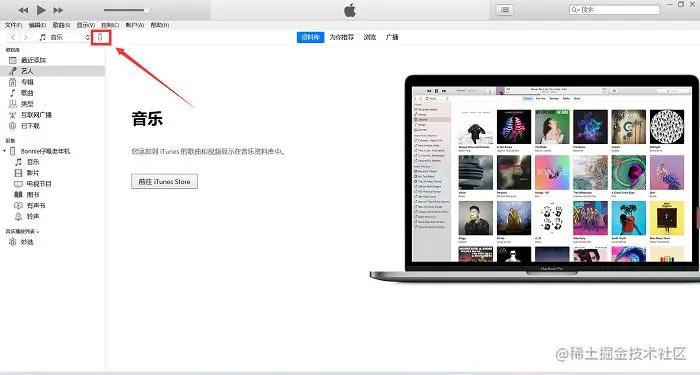Screen dimensions: 700x375
Task: Open the 妙选 playlist
Action: click(52, 242)
